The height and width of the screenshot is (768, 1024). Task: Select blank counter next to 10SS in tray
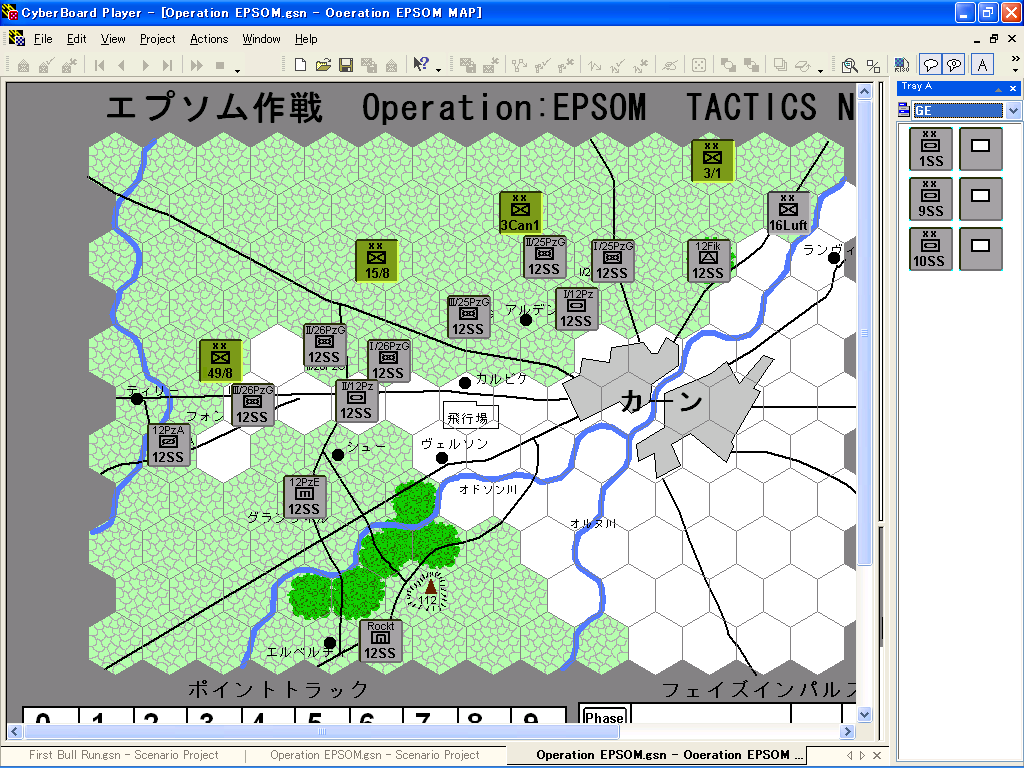pyautogui.click(x=981, y=249)
